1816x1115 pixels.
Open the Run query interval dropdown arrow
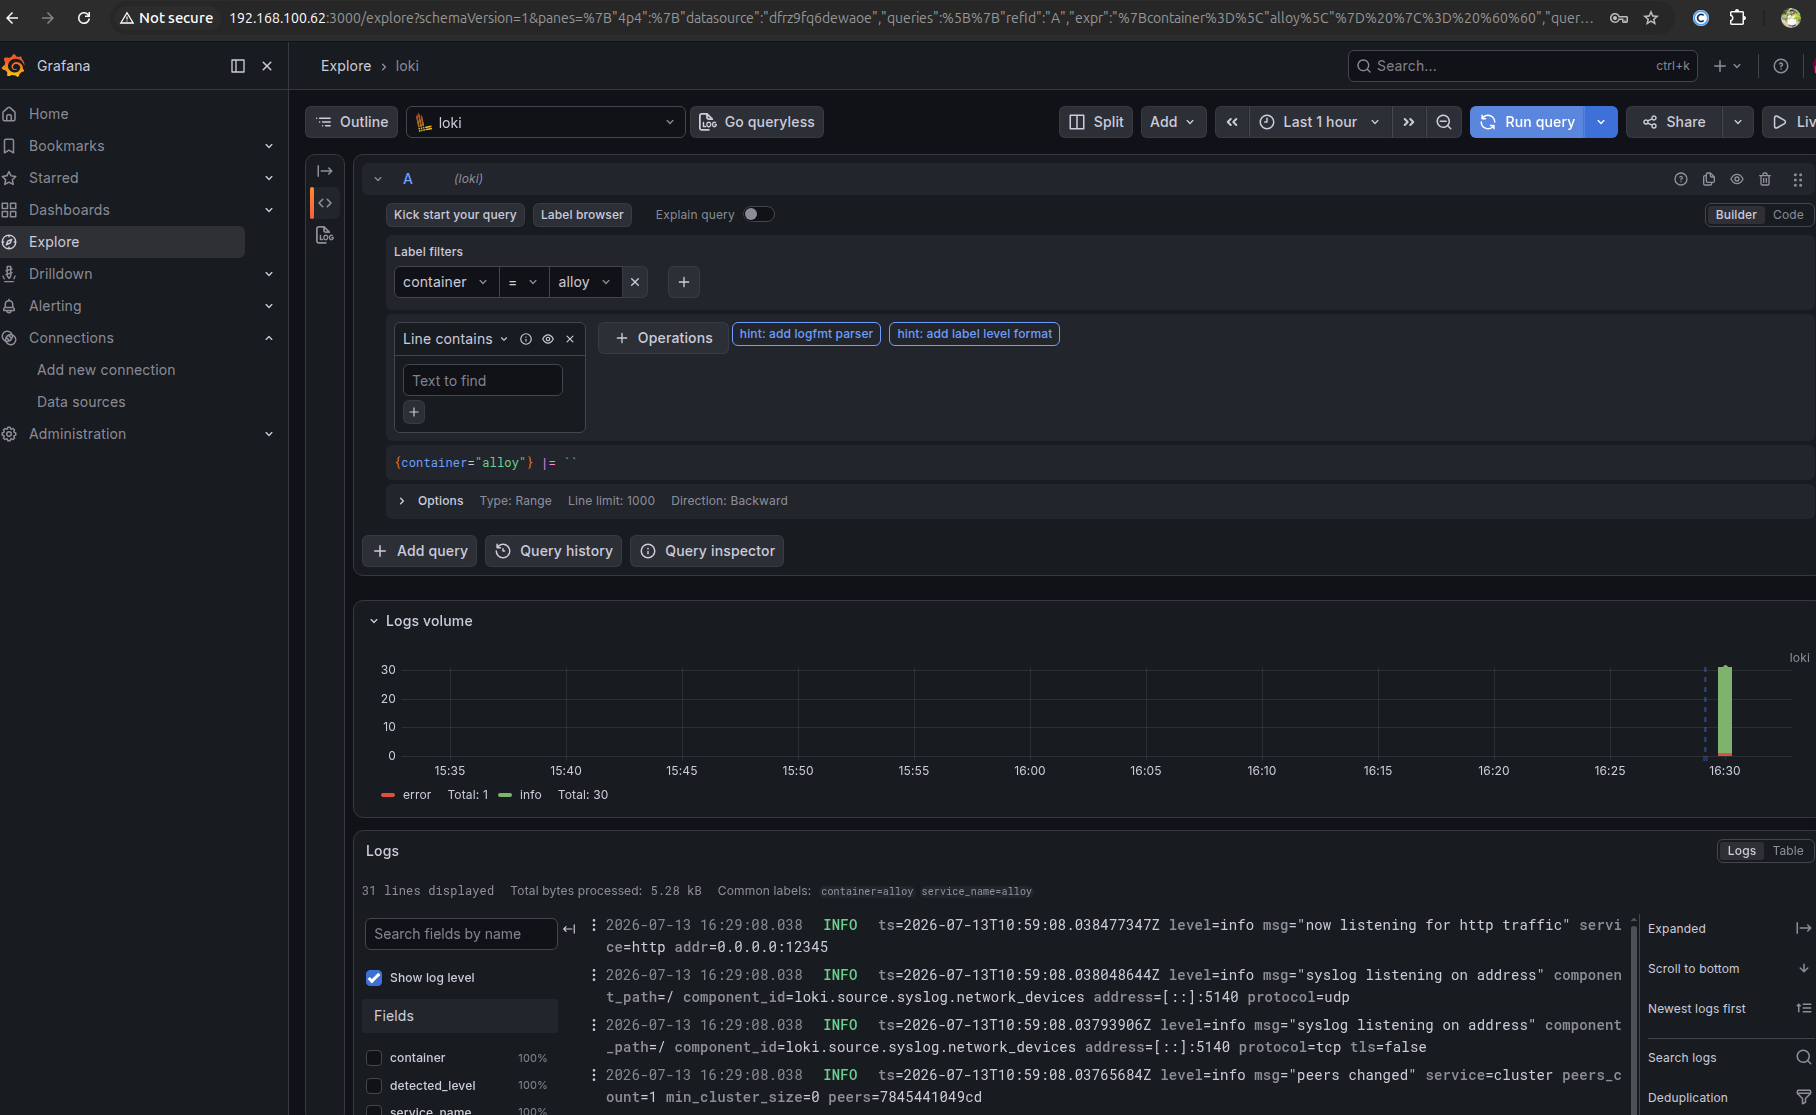1601,122
